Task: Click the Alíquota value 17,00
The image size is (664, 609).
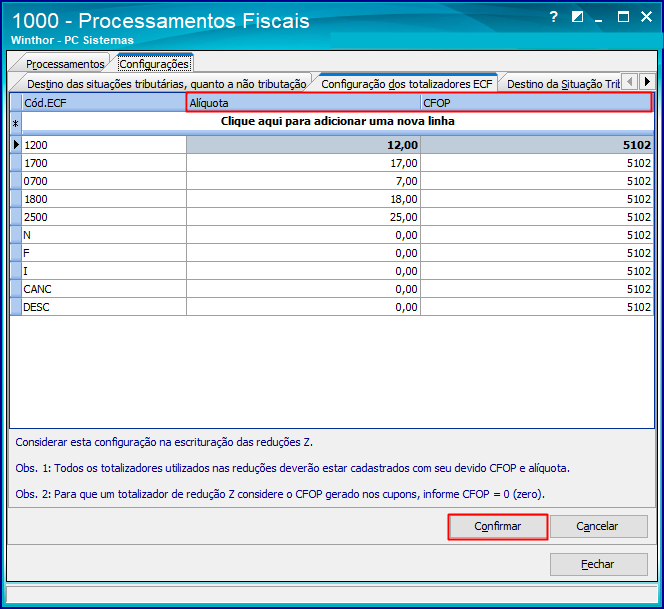Action: point(303,163)
